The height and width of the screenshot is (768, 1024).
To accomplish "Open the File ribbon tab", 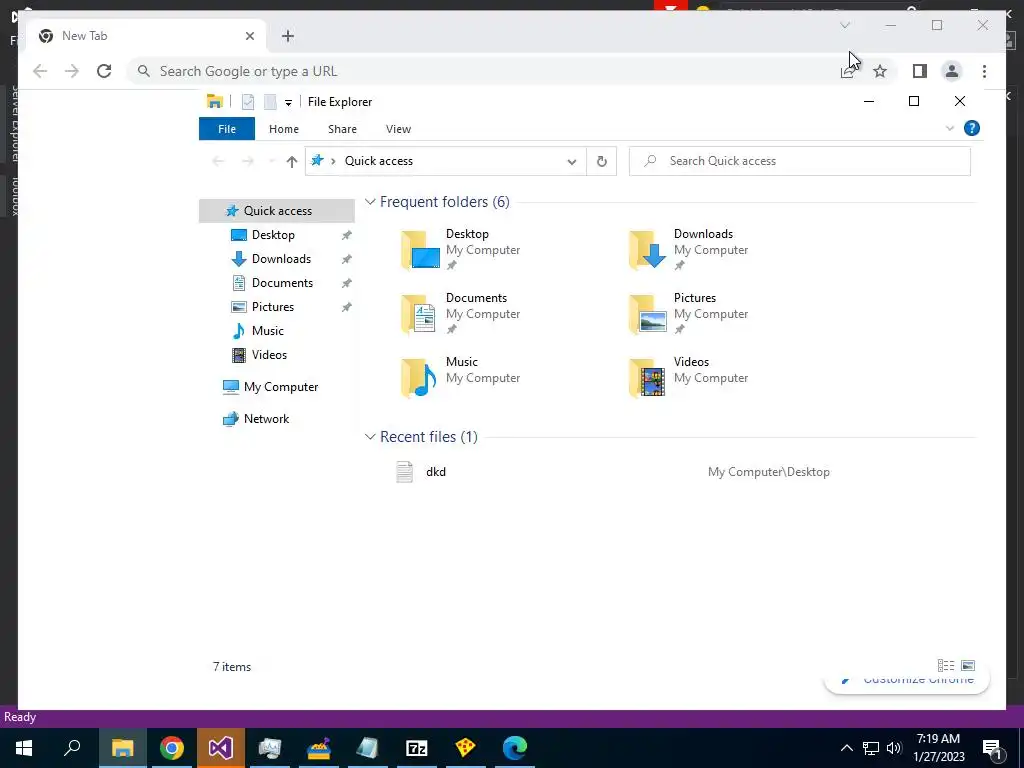I will 227,129.
